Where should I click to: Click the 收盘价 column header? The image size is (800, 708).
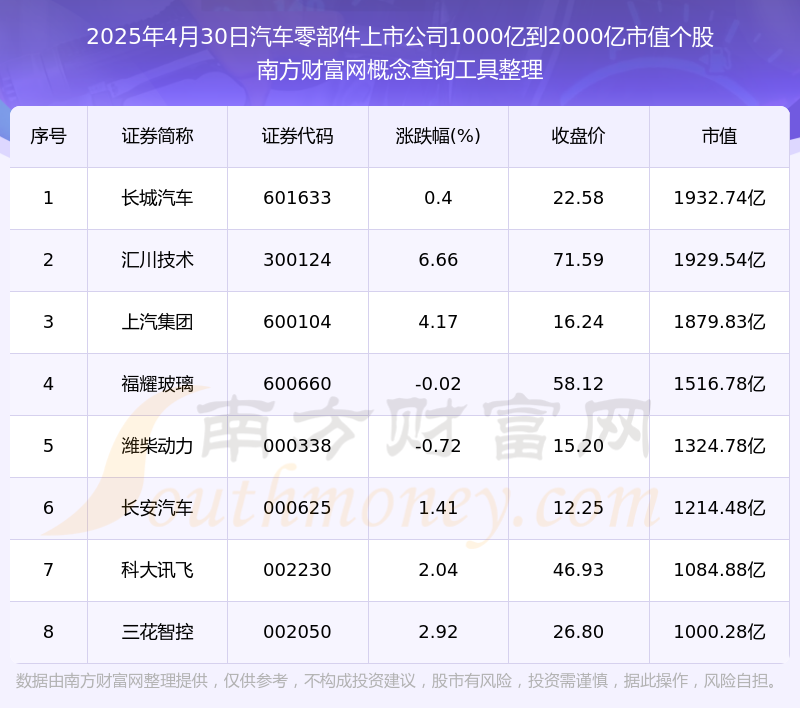click(578, 136)
